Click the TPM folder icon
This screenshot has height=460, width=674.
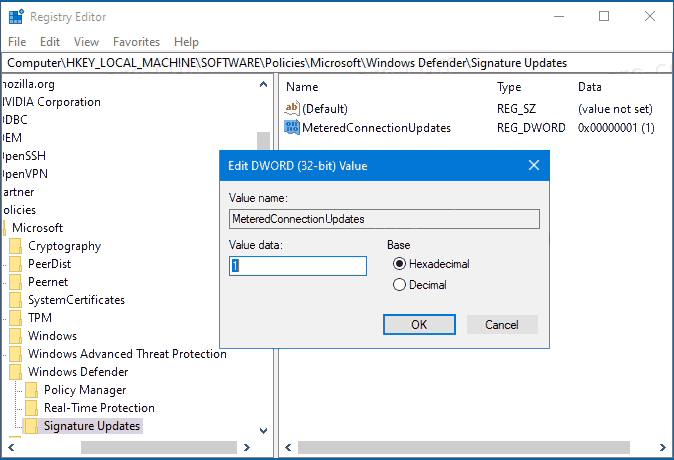(x=15, y=318)
